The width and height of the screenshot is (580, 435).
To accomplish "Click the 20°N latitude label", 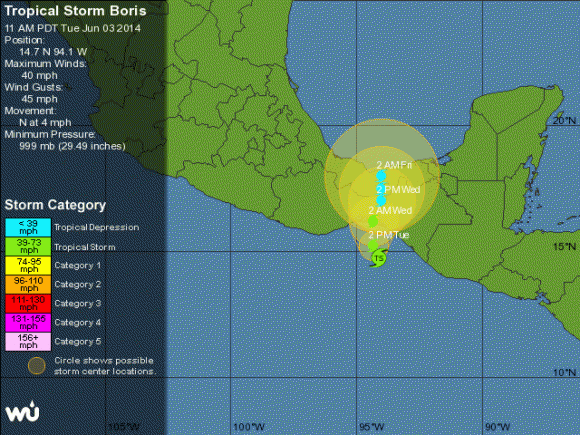I will click(x=564, y=121).
